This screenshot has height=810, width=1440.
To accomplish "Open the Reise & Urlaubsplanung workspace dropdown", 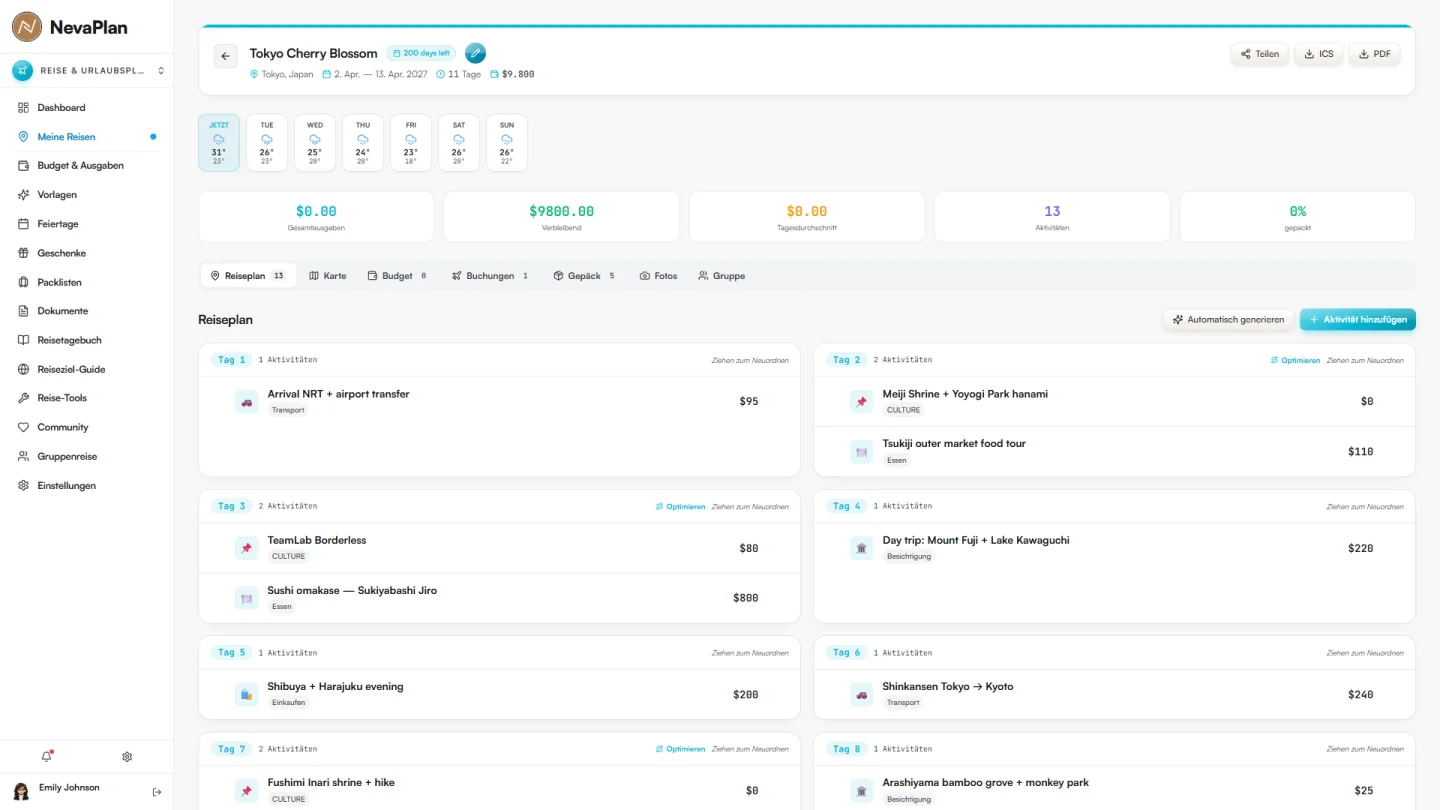I will 87,71.
